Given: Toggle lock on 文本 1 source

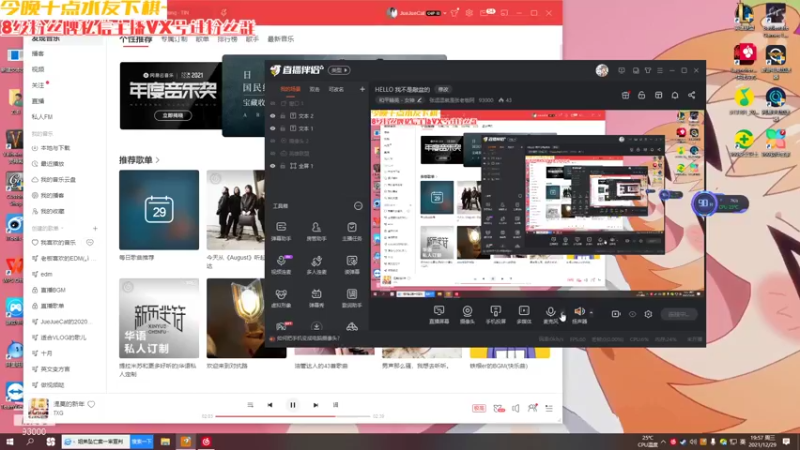Looking at the screenshot, I should click(x=283, y=129).
